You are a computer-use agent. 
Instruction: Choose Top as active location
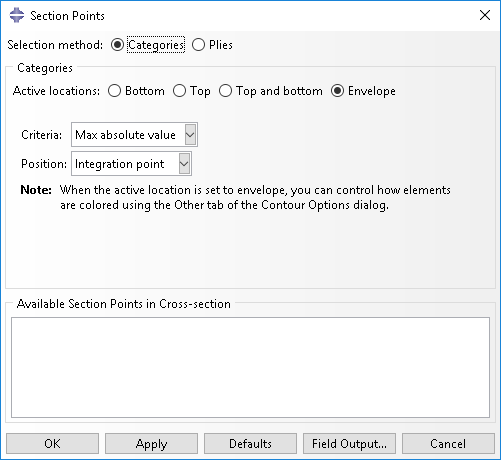coord(179,91)
